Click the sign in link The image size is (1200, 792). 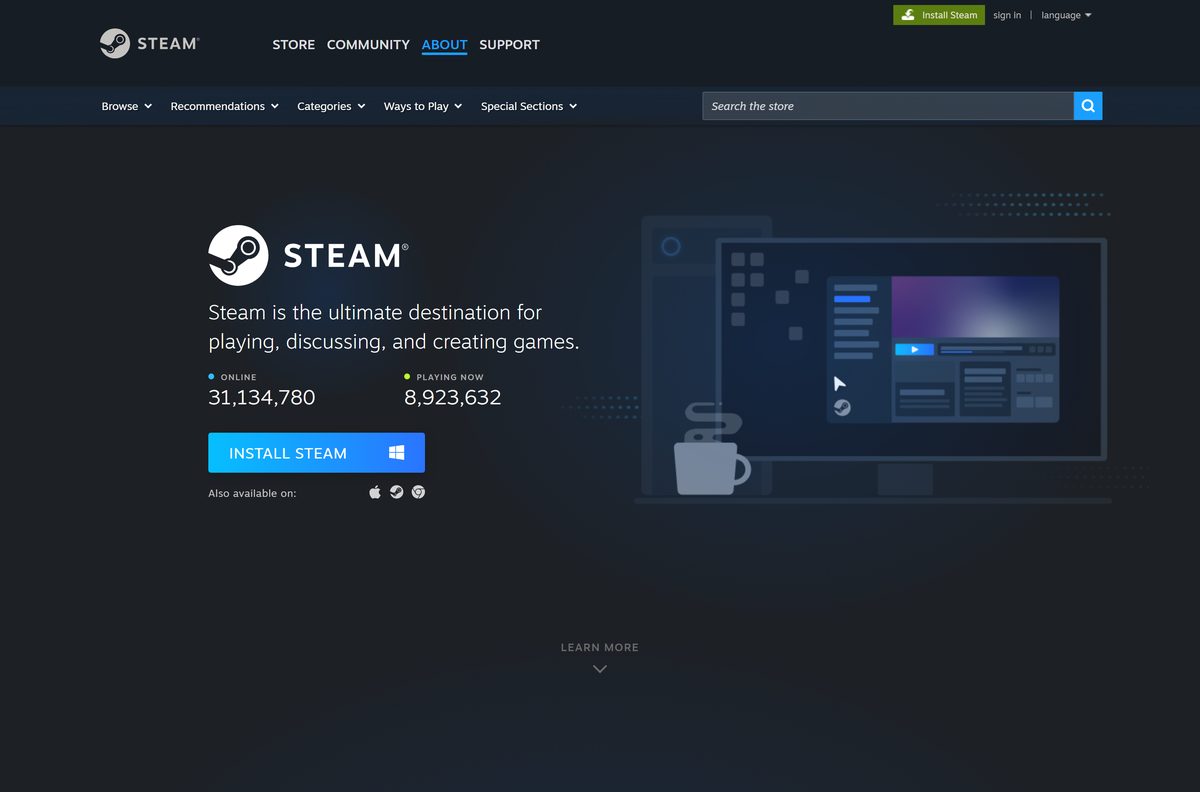point(1007,15)
